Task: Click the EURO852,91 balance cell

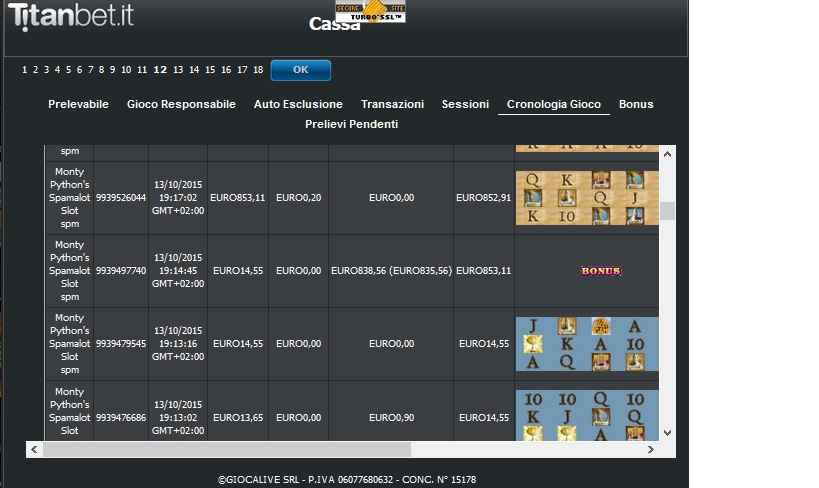Action: tap(484, 197)
